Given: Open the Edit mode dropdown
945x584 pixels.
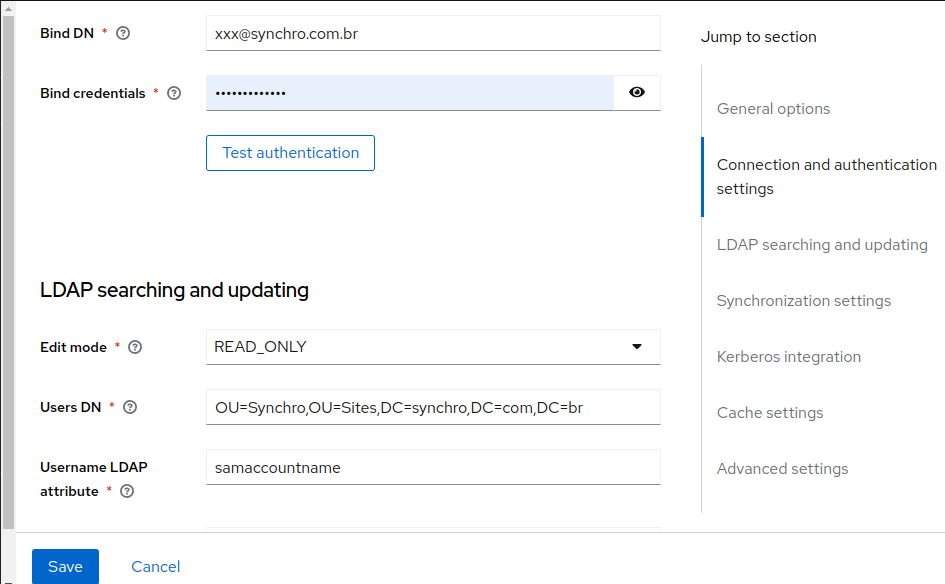Looking at the screenshot, I should (637, 347).
